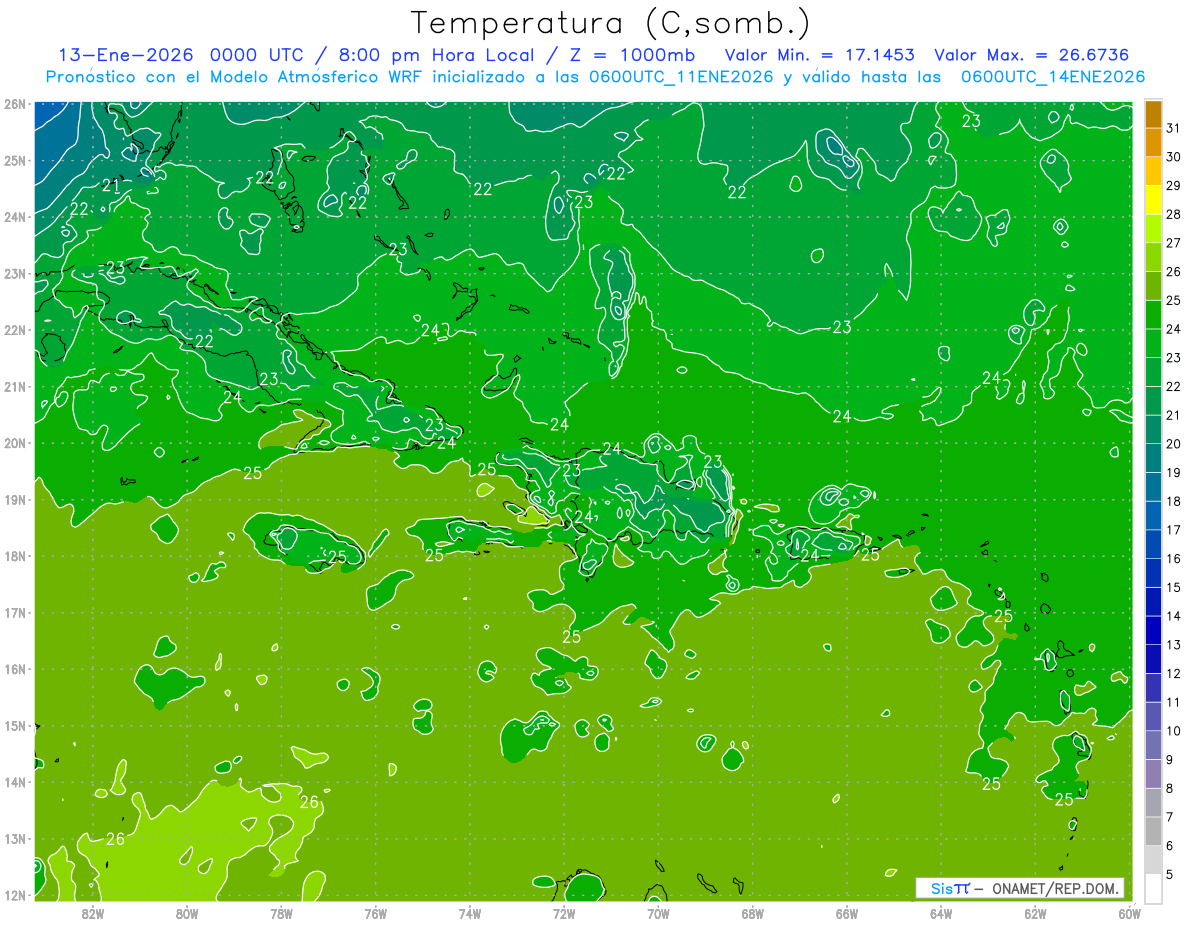Click the '60W' longitude axis label
The image size is (1200, 927).
[1130, 913]
